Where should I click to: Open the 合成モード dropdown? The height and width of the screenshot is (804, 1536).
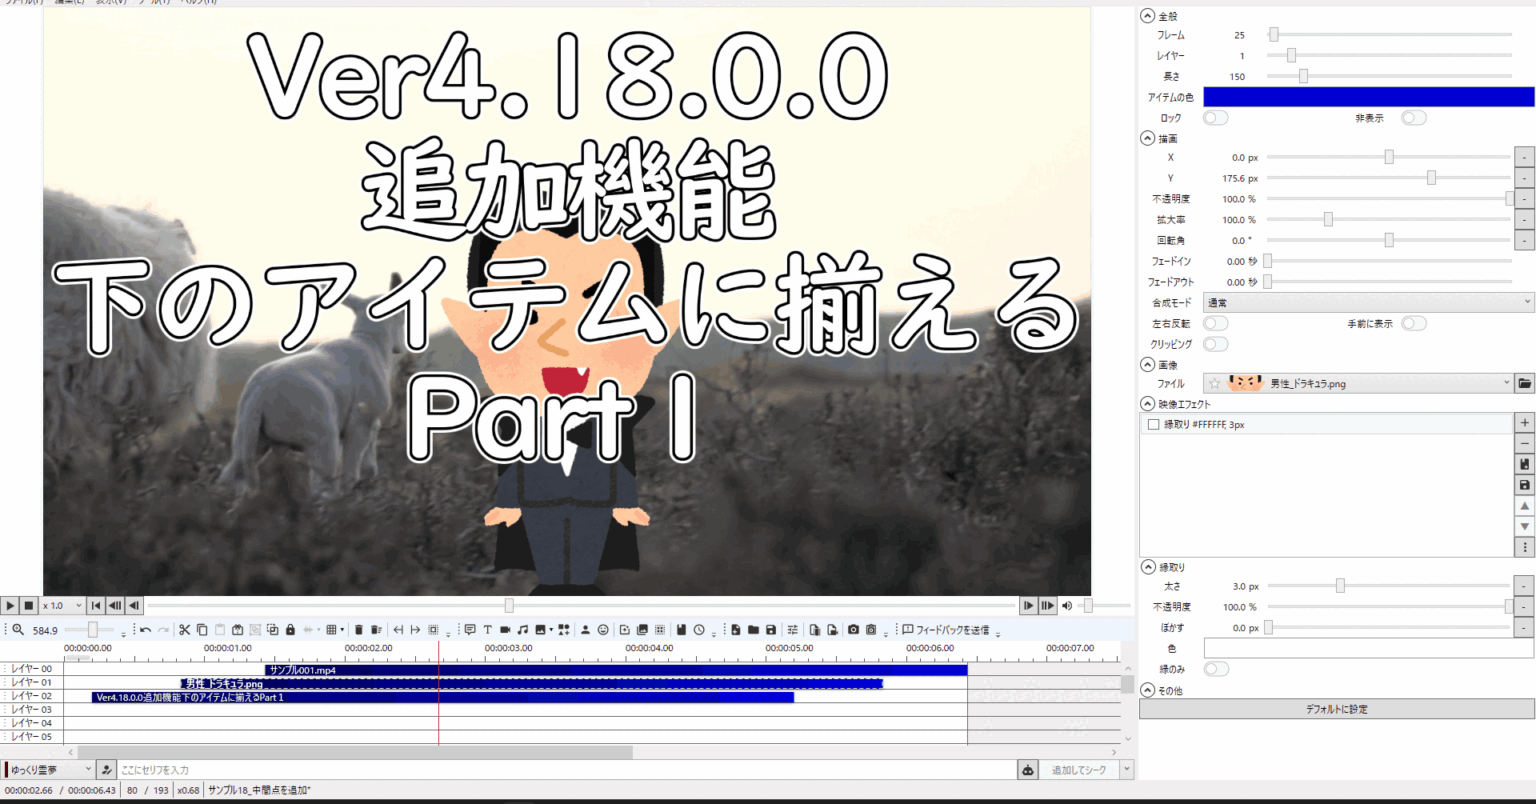[1368, 301]
